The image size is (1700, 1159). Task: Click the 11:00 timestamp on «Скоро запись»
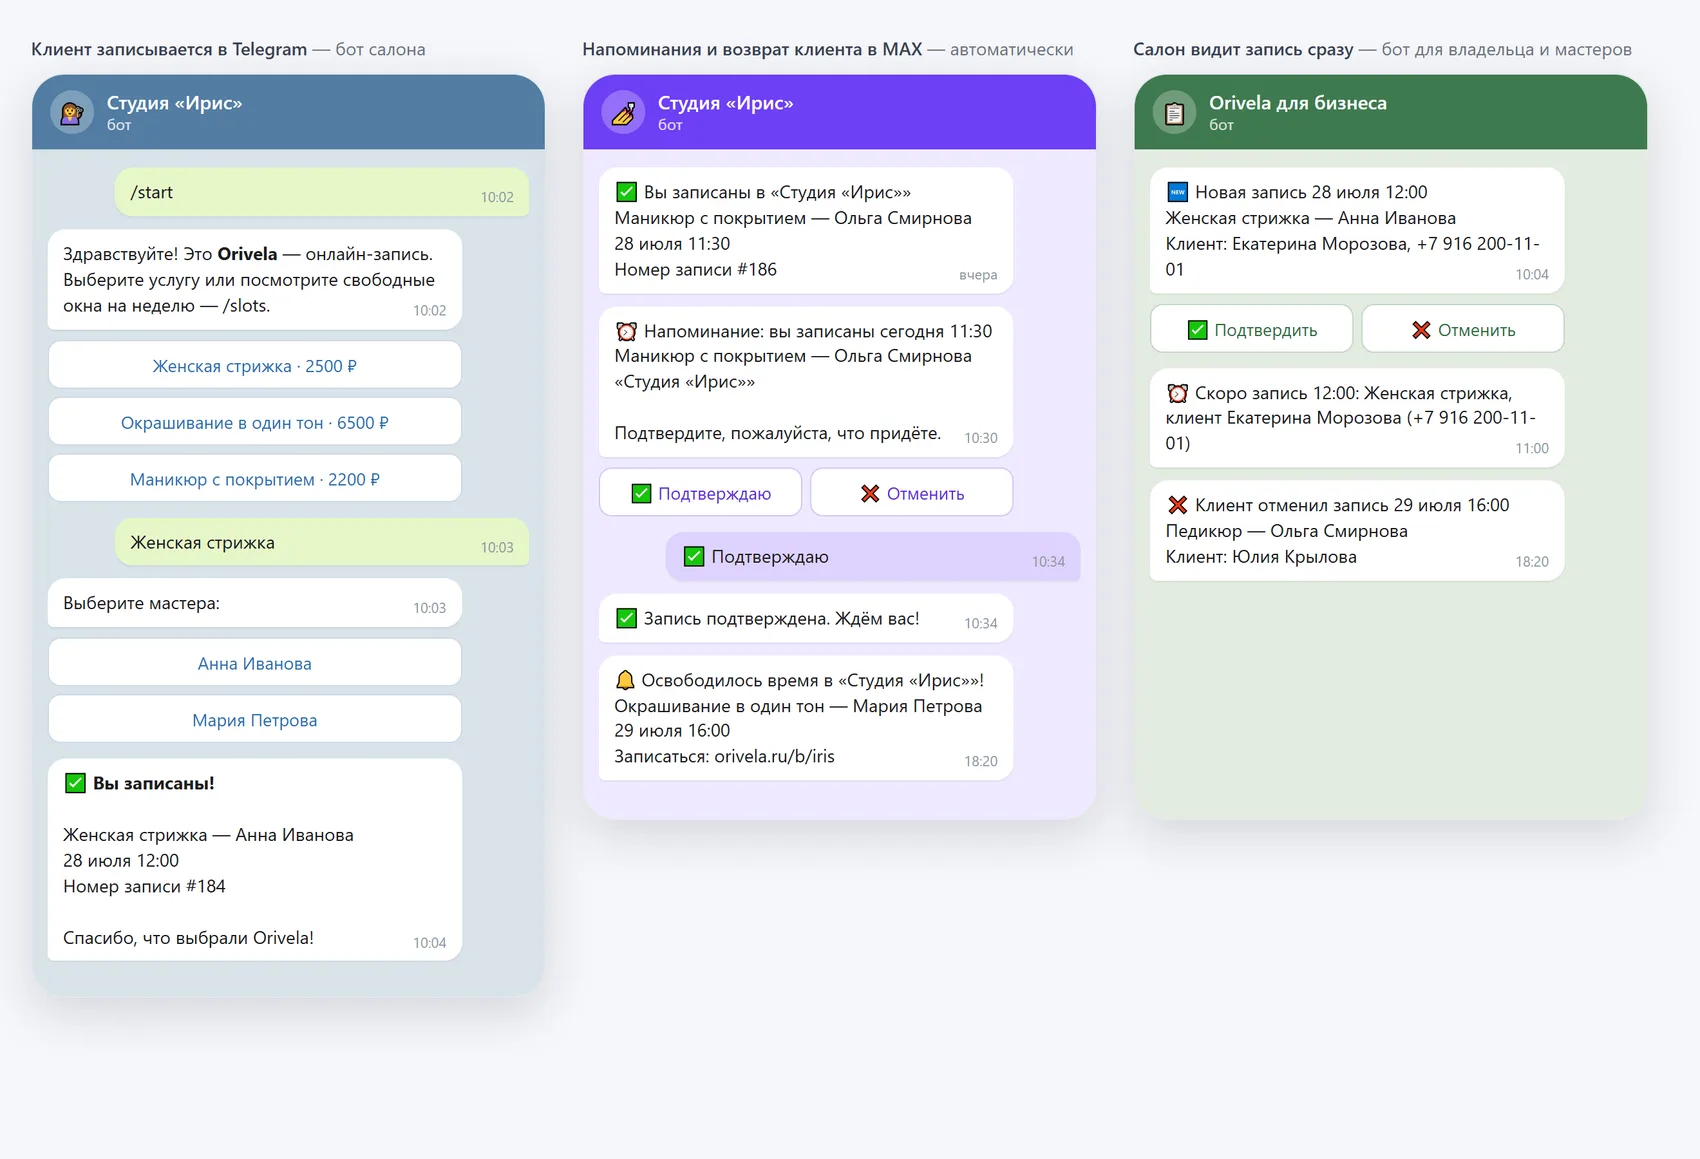[1532, 449]
